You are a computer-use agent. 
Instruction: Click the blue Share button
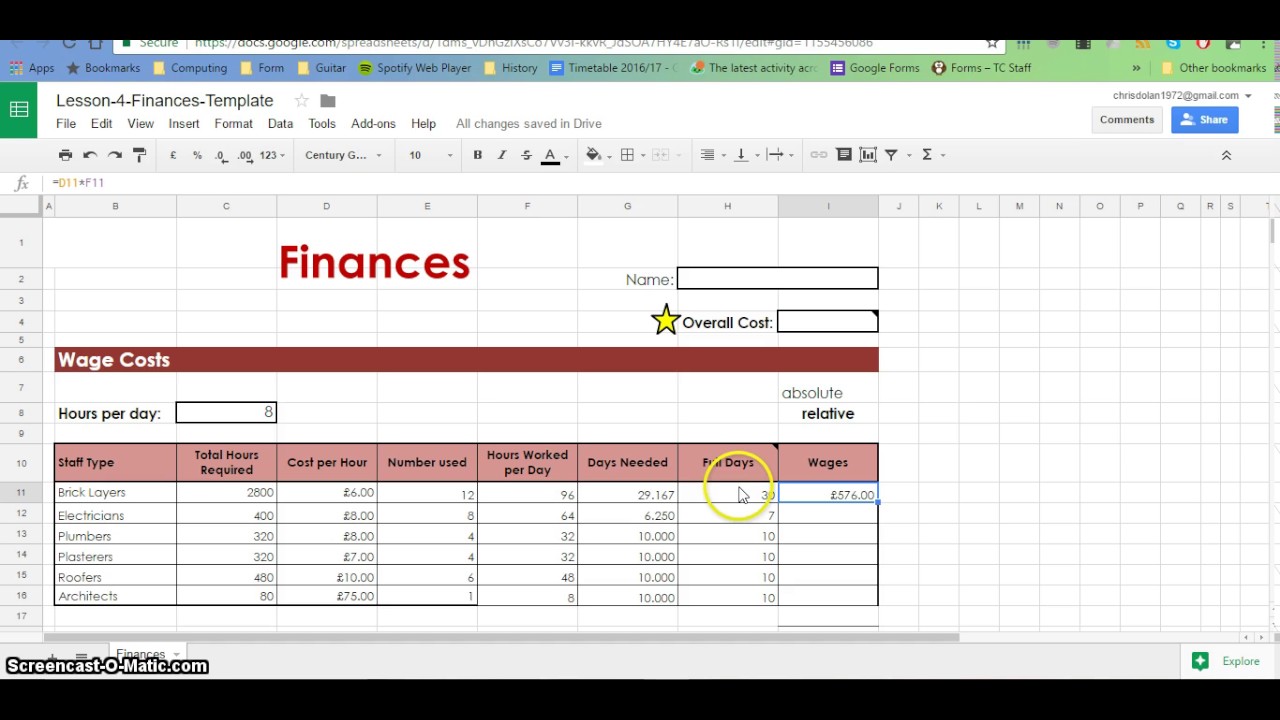pyautogui.click(x=1204, y=120)
